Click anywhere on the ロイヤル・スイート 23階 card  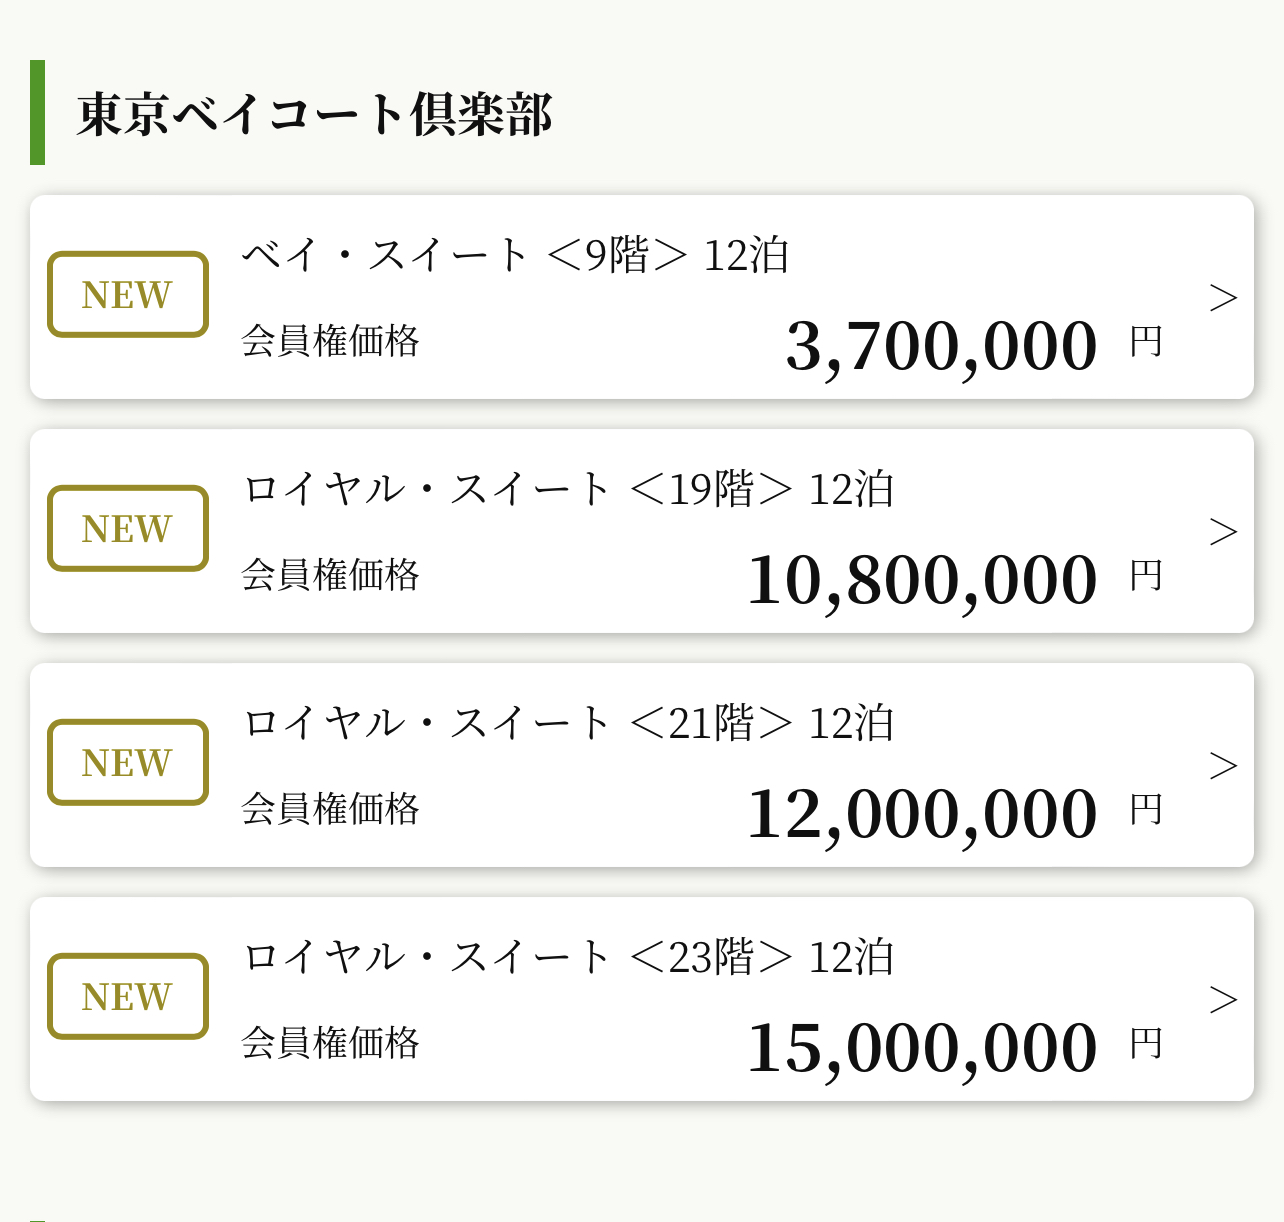[x=642, y=1000]
